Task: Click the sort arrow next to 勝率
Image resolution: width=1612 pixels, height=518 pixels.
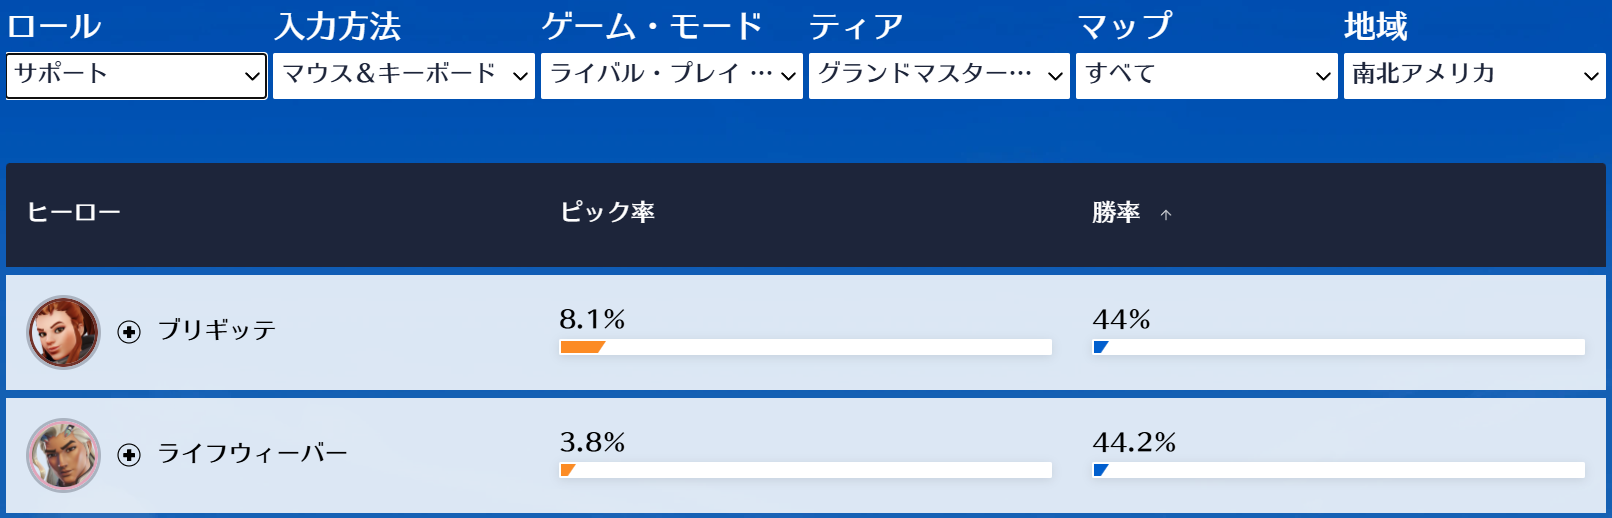Action: pyautogui.click(x=1166, y=214)
